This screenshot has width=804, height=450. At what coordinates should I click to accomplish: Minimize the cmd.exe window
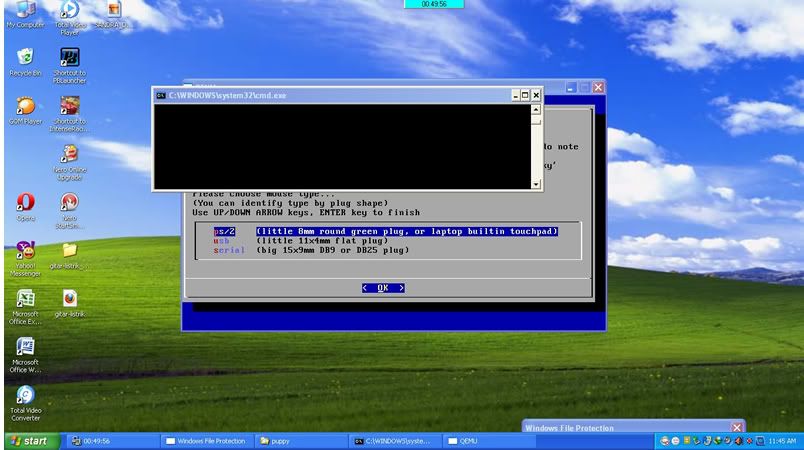(x=515, y=95)
